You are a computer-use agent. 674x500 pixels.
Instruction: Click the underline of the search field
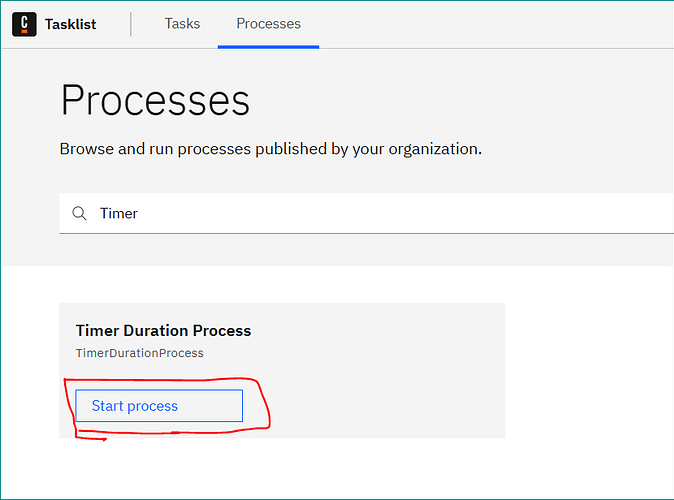pos(366,233)
